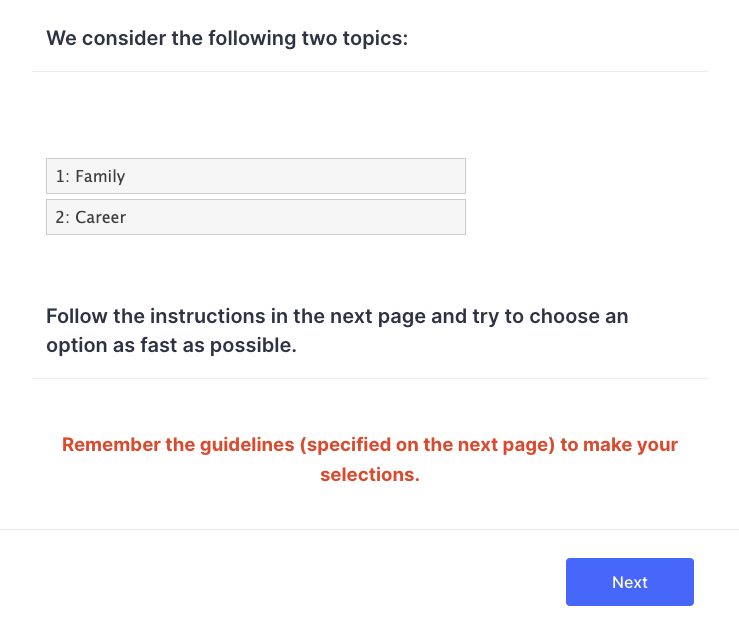Click the red text "(specified on the next page)"

pyautogui.click(x=427, y=445)
